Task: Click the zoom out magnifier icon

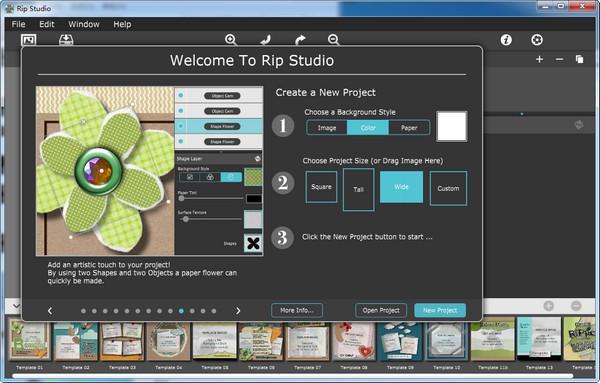Action: coord(333,39)
